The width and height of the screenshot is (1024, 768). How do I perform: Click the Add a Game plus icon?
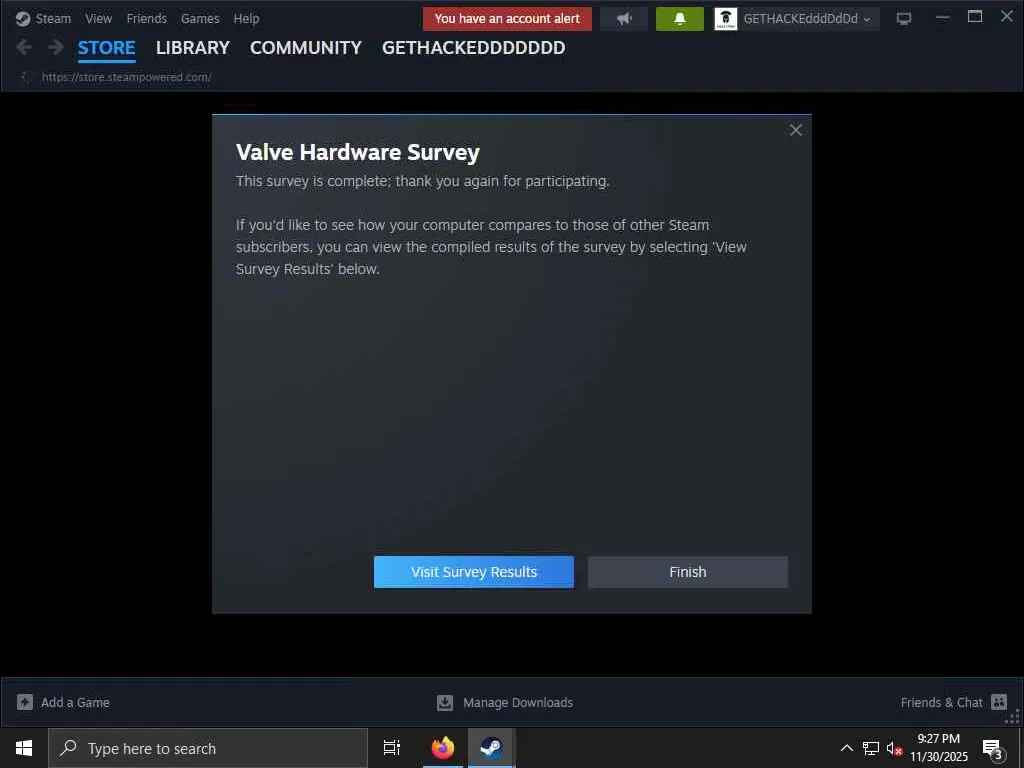point(25,702)
